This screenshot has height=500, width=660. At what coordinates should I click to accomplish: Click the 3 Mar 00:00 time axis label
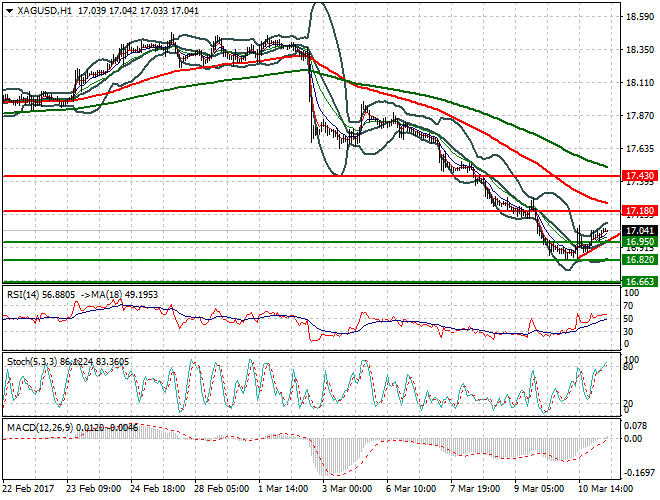tap(348, 489)
